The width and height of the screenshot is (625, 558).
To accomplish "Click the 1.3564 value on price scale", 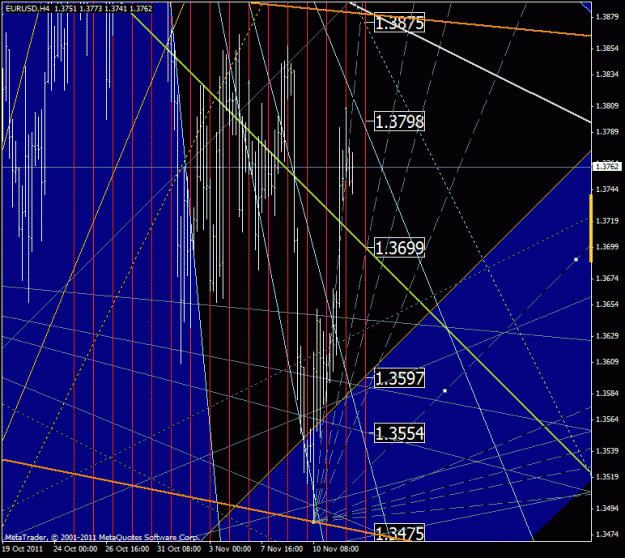I will tap(607, 419).
